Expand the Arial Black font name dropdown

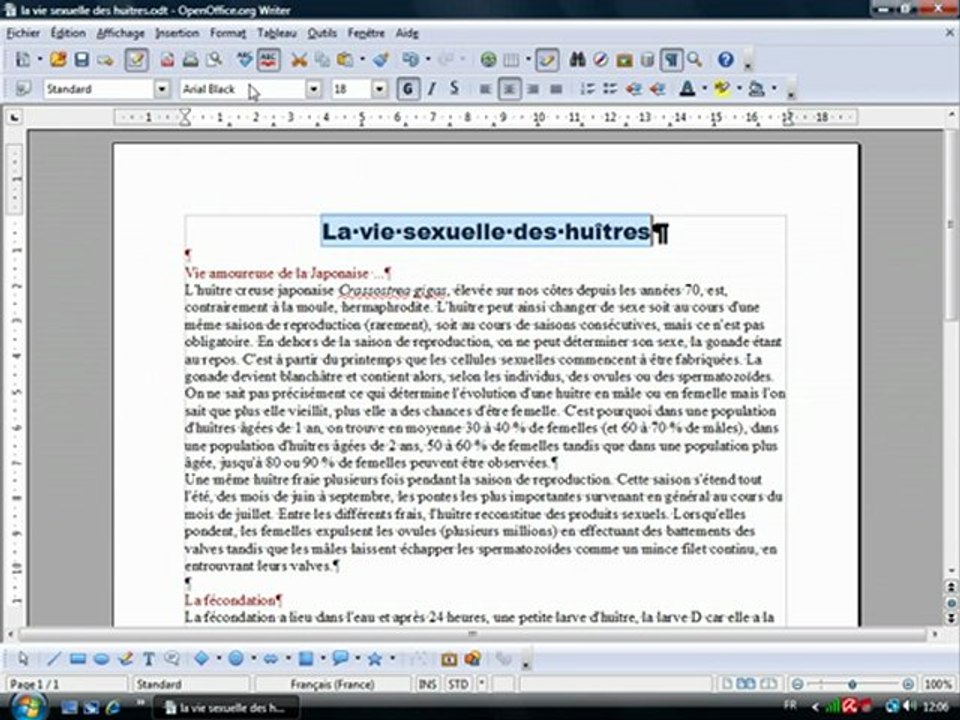click(x=313, y=89)
